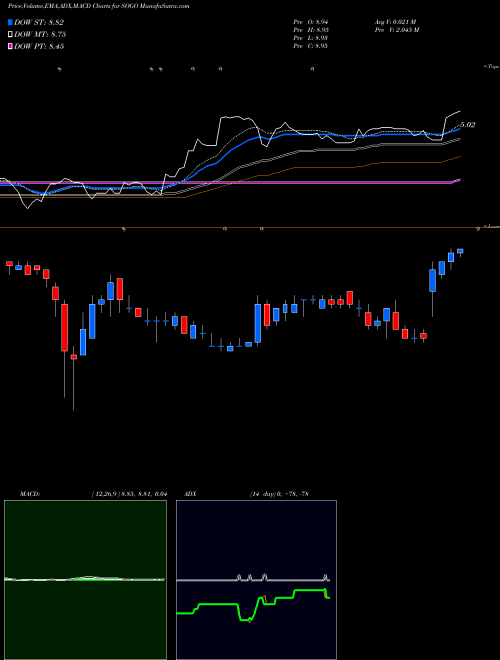Click the '<Tops' marker label
Image resolution: width=500 pixels, height=660 pixels.
point(492,67)
